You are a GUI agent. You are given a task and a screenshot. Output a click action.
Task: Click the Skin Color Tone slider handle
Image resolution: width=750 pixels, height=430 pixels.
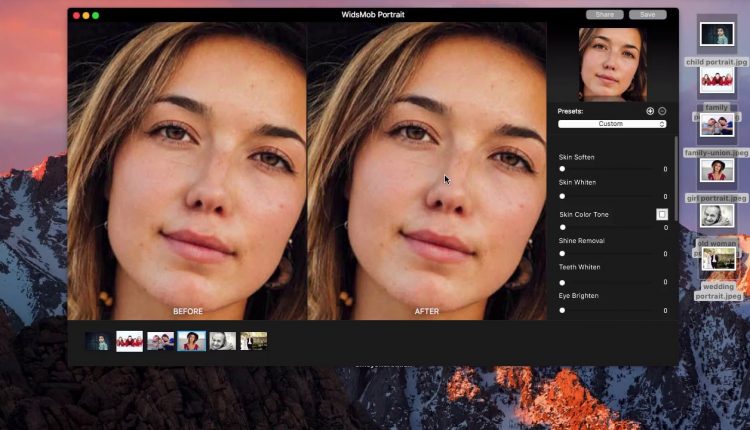click(x=562, y=227)
